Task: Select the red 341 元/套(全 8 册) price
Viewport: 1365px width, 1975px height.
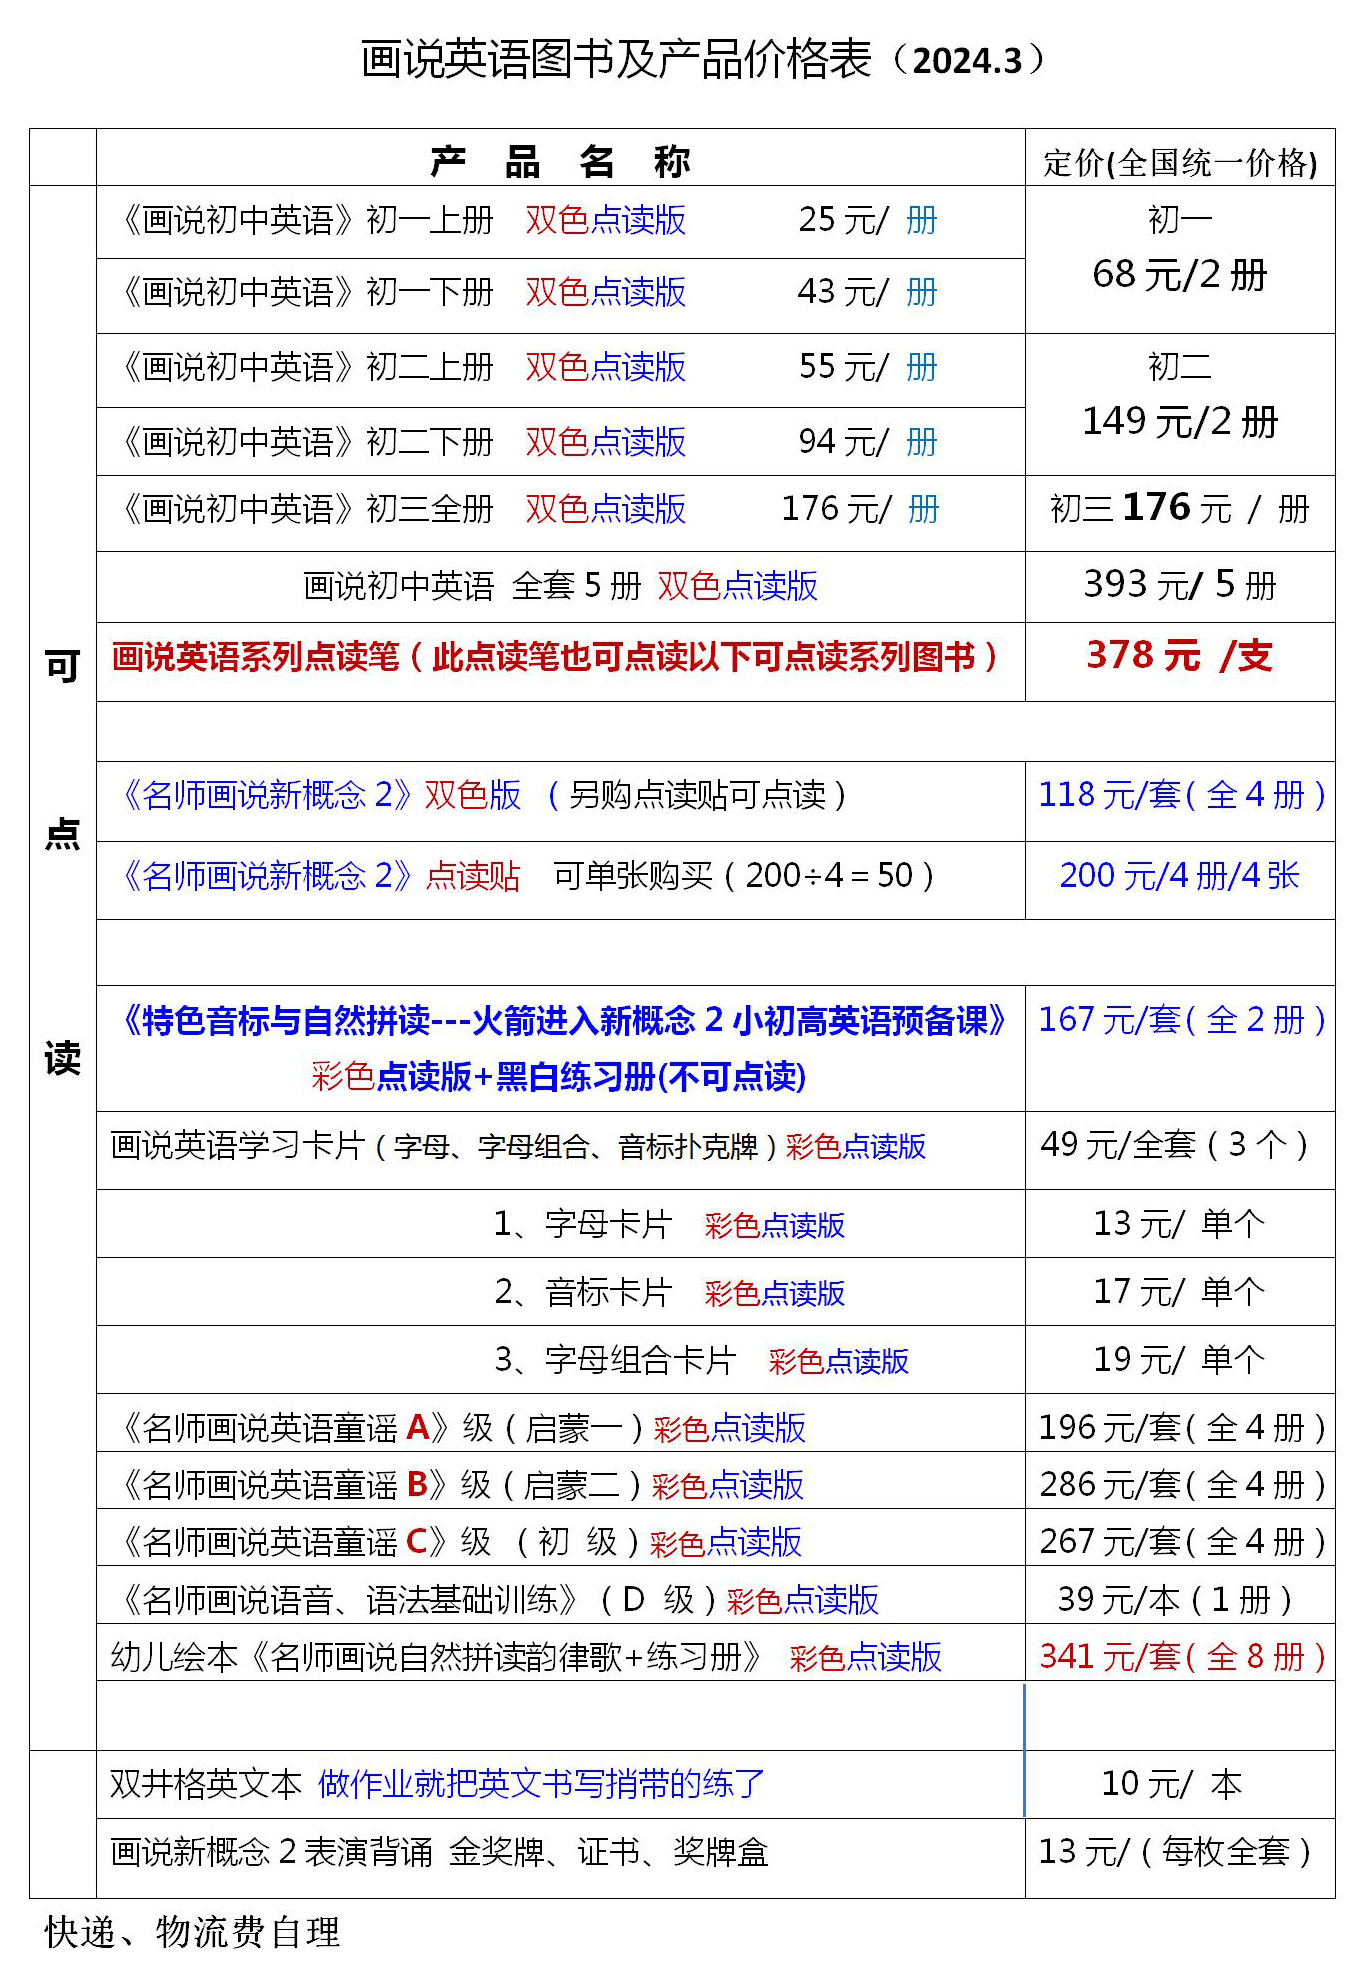Action: (x=1182, y=1656)
